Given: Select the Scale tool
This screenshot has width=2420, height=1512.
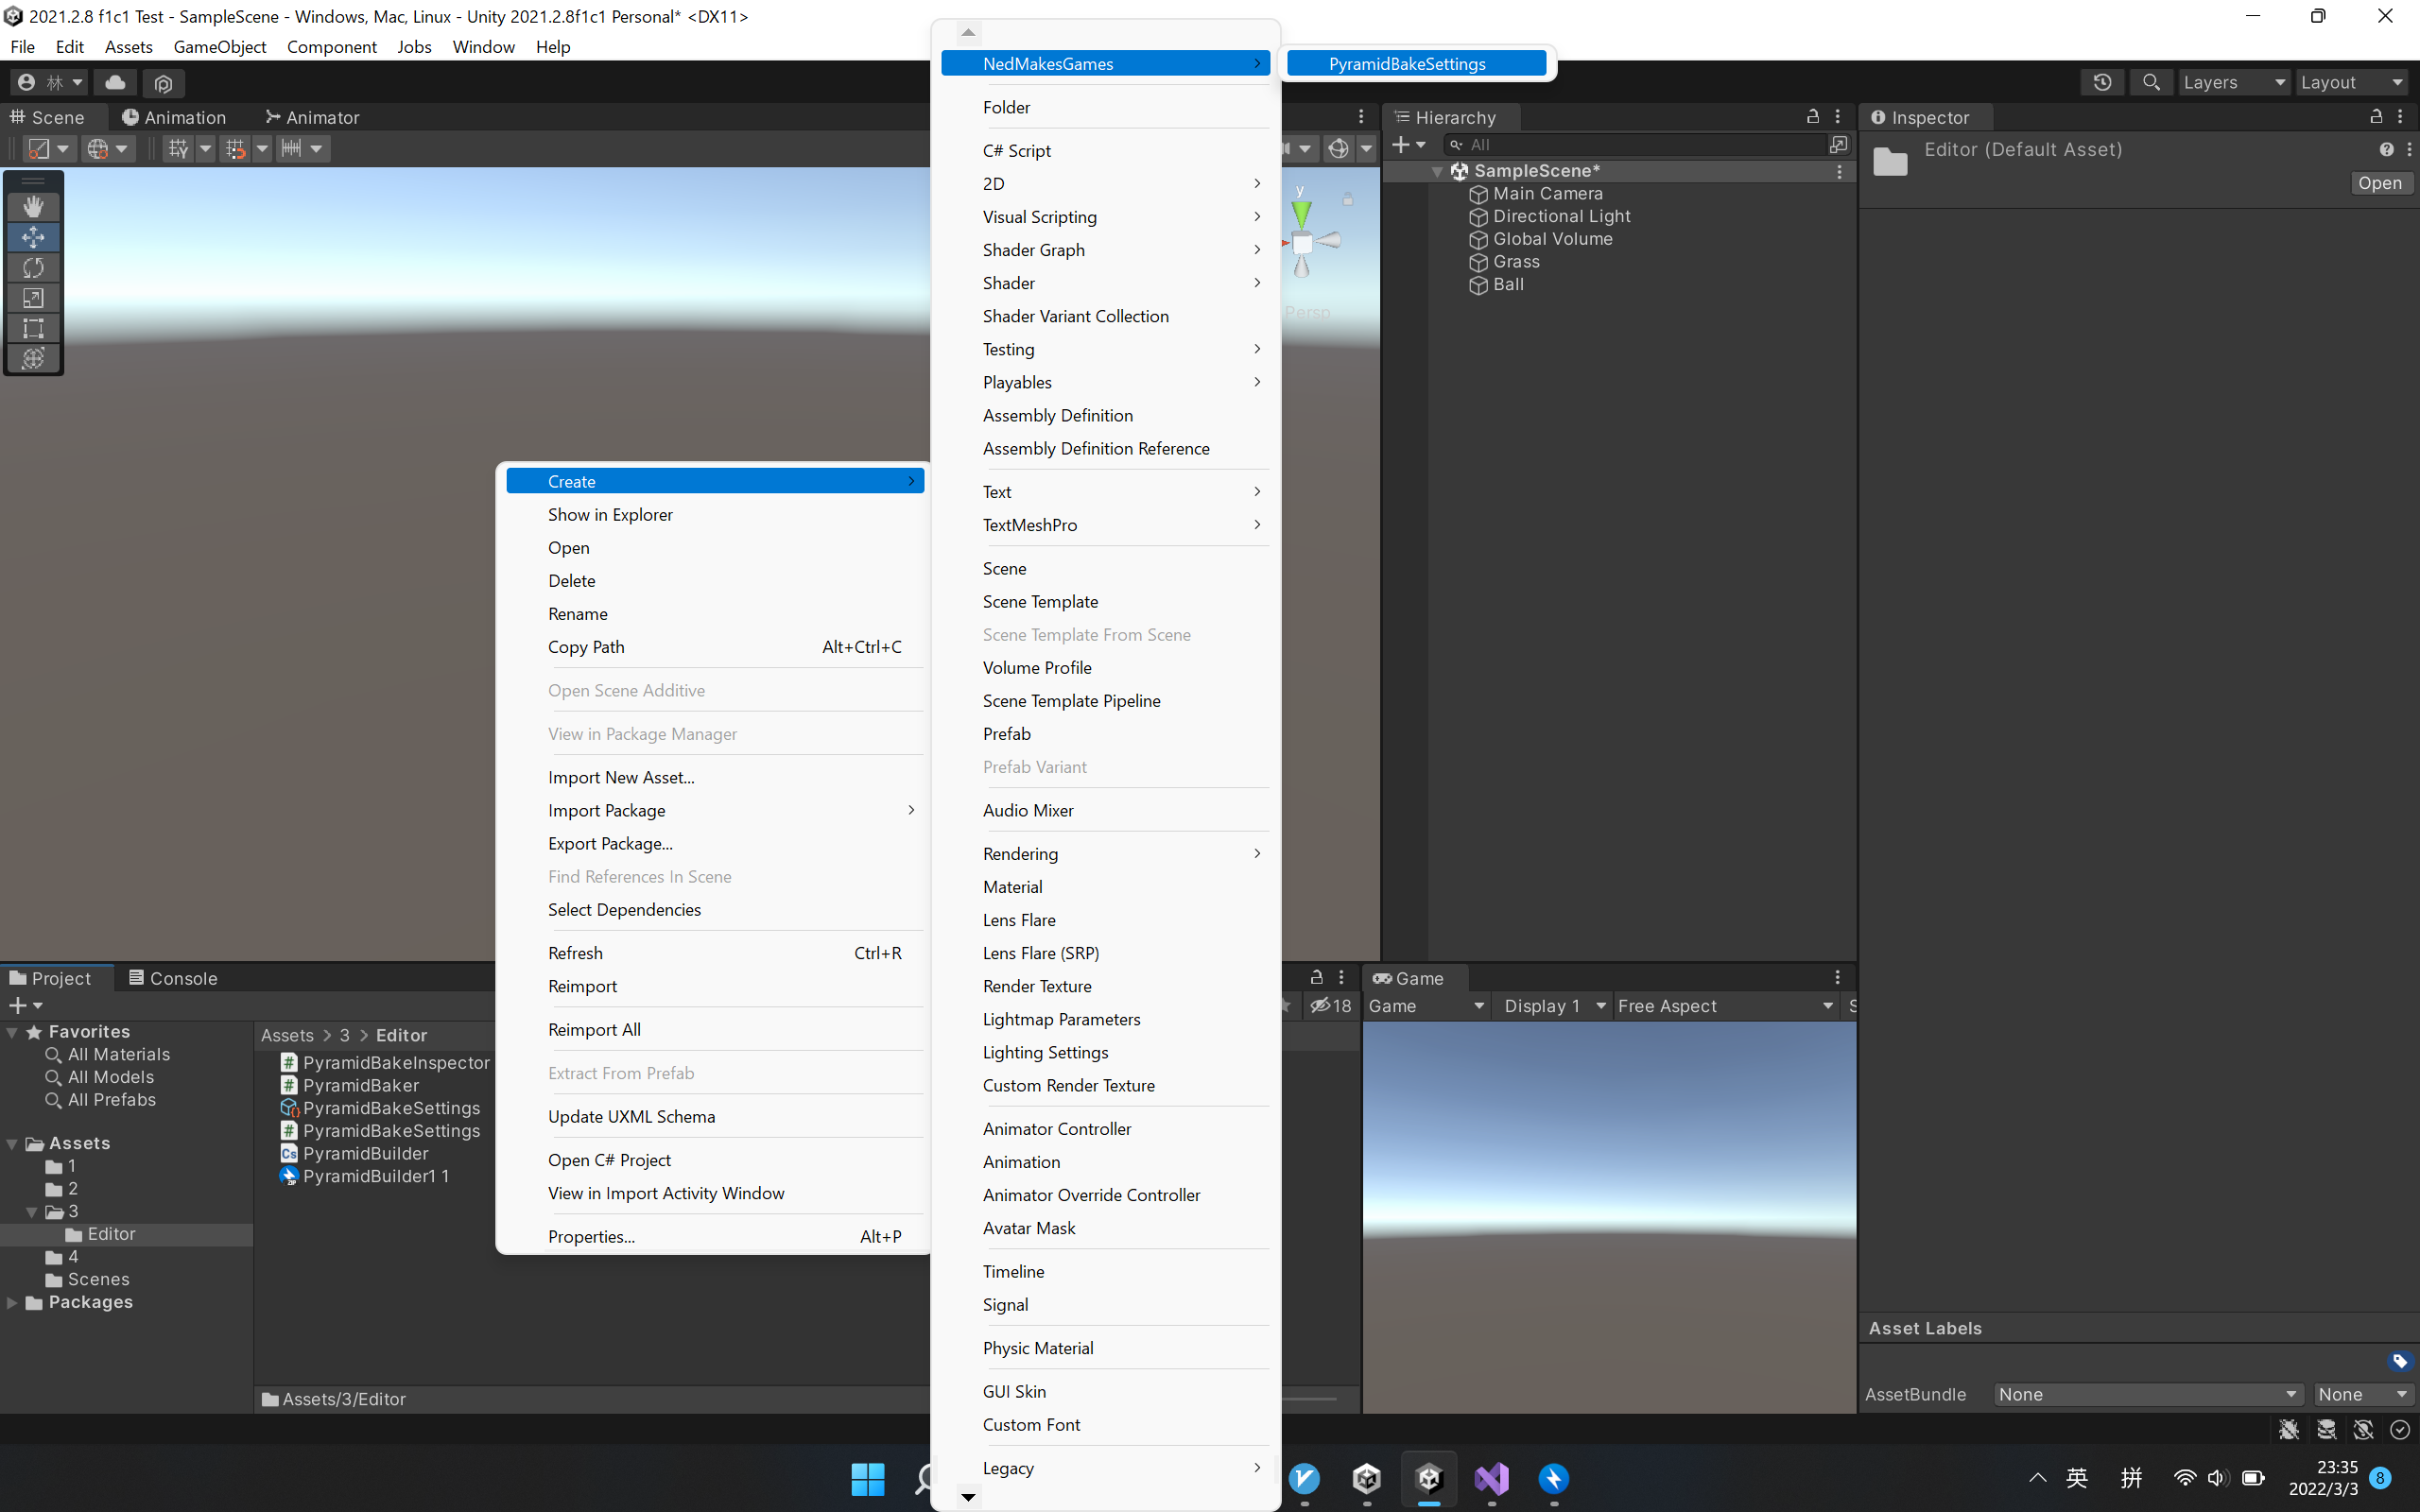Looking at the screenshot, I should coord(33,297).
